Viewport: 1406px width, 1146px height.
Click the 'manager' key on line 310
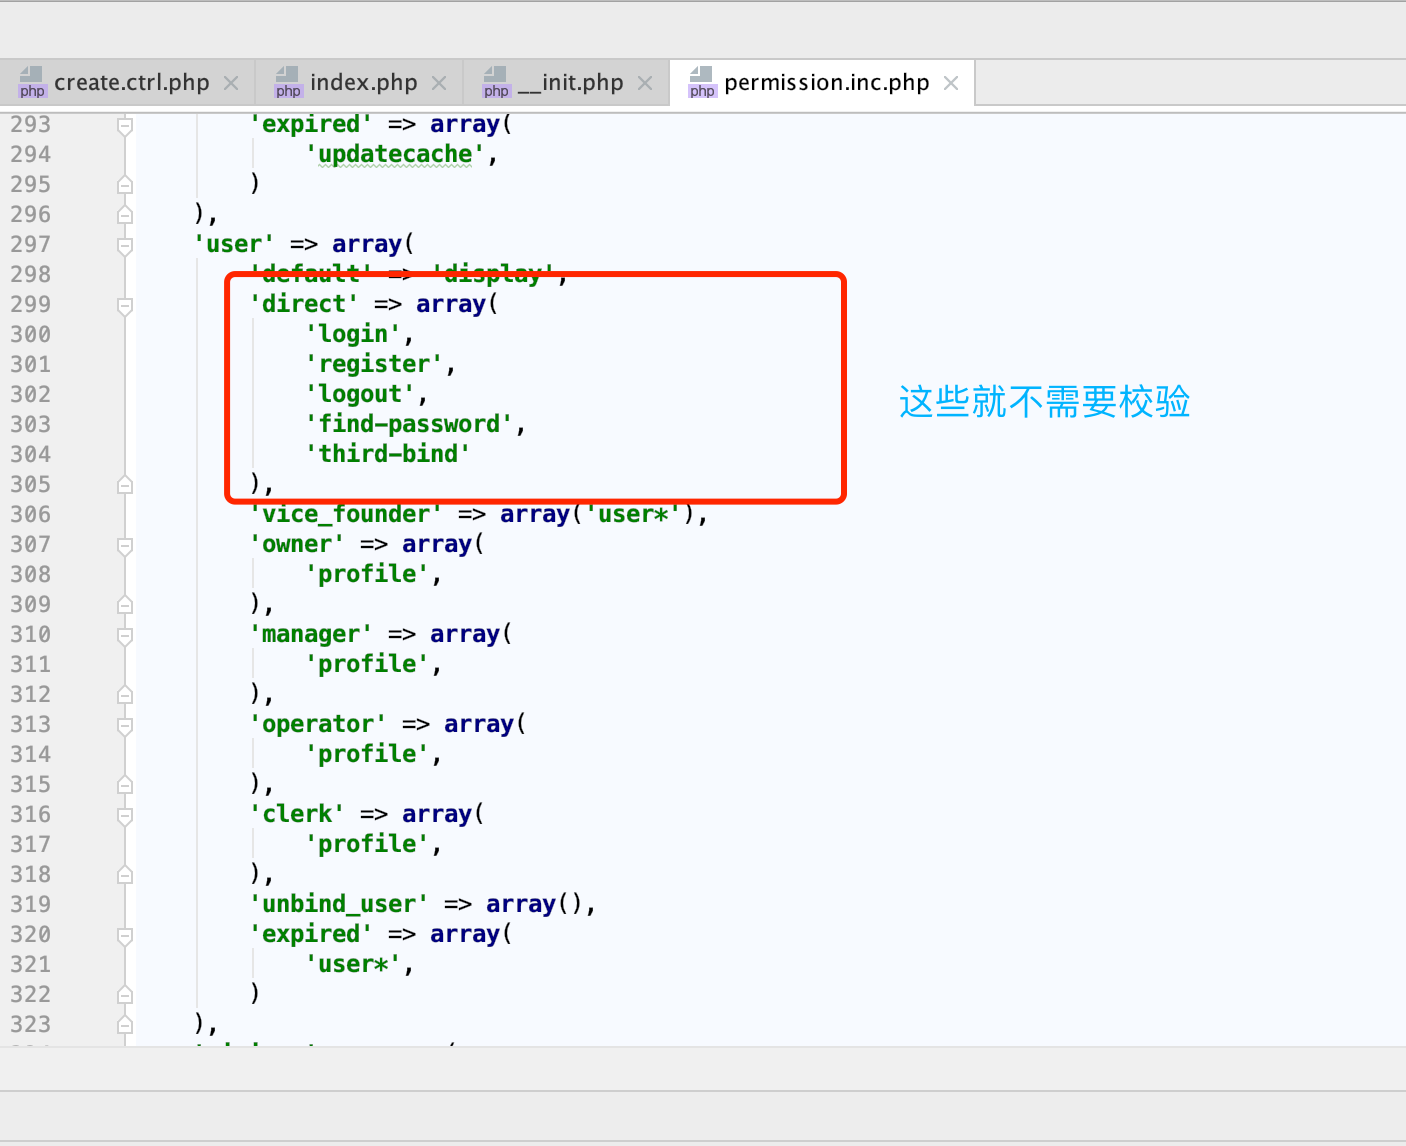point(311,634)
